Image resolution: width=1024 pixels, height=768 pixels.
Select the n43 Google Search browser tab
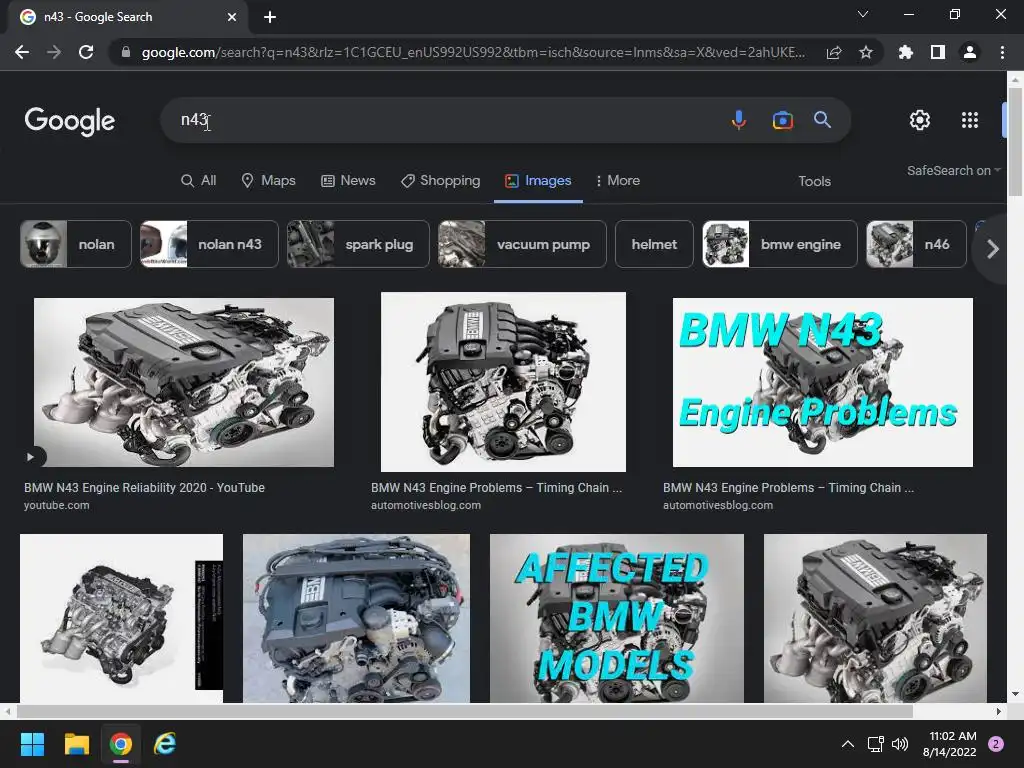pyautogui.click(x=127, y=17)
